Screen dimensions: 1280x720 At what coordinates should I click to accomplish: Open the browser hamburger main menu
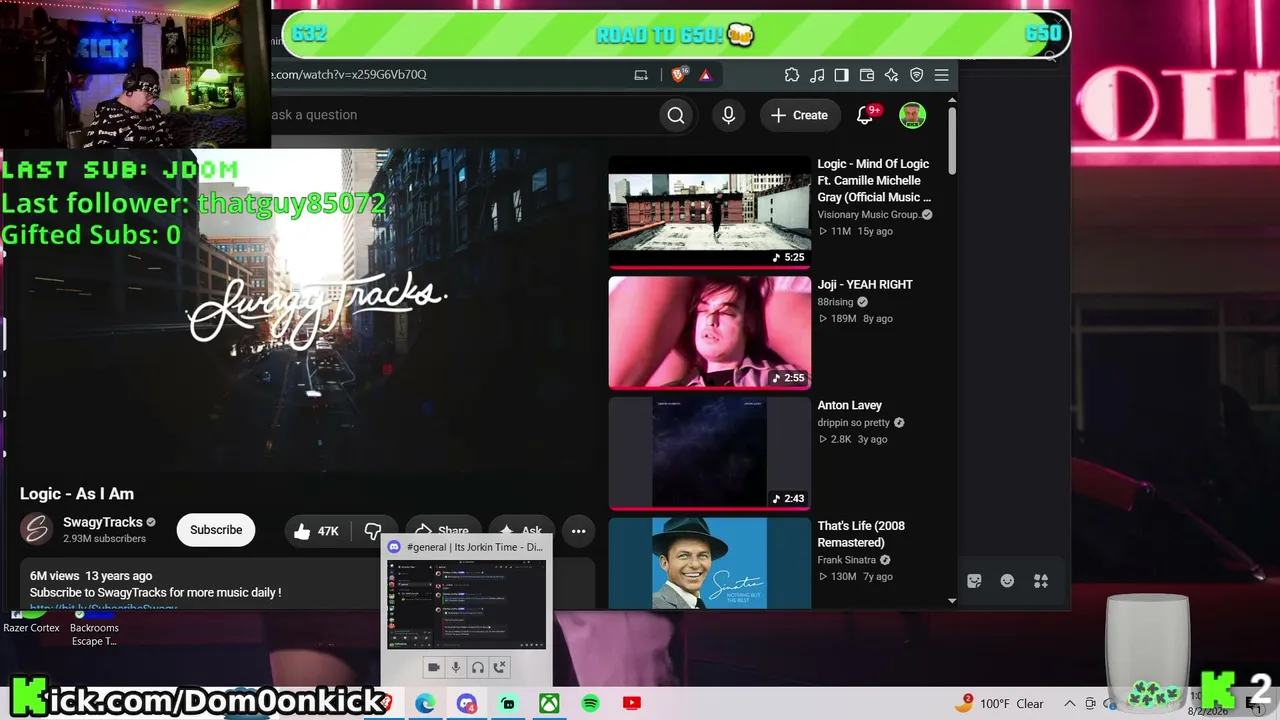[x=941, y=75]
